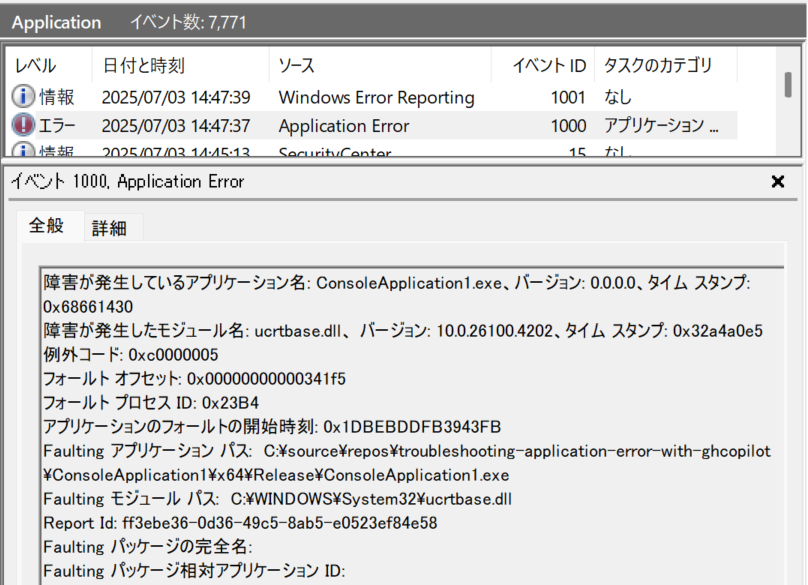
Task: Click the ucrtbase.dll faulting module path line
Action: (278, 499)
